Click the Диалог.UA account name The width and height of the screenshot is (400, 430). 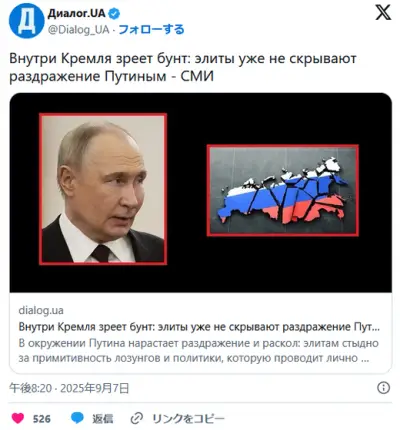coord(77,14)
